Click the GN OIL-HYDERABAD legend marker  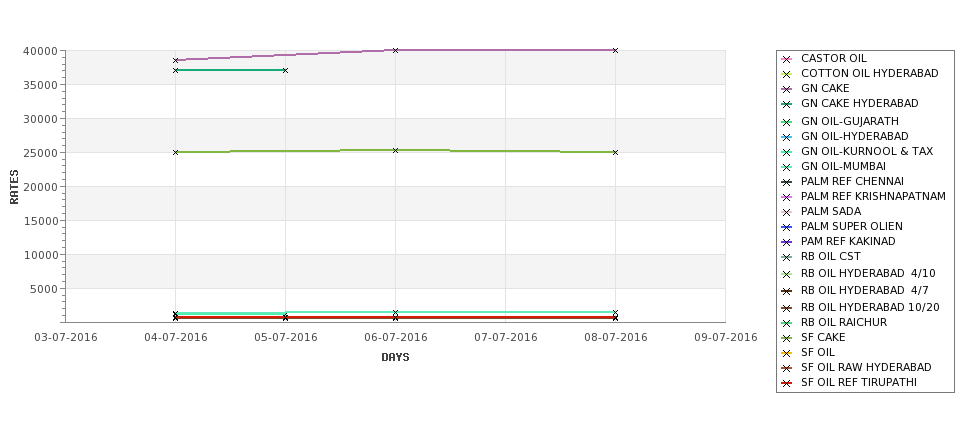786,137
